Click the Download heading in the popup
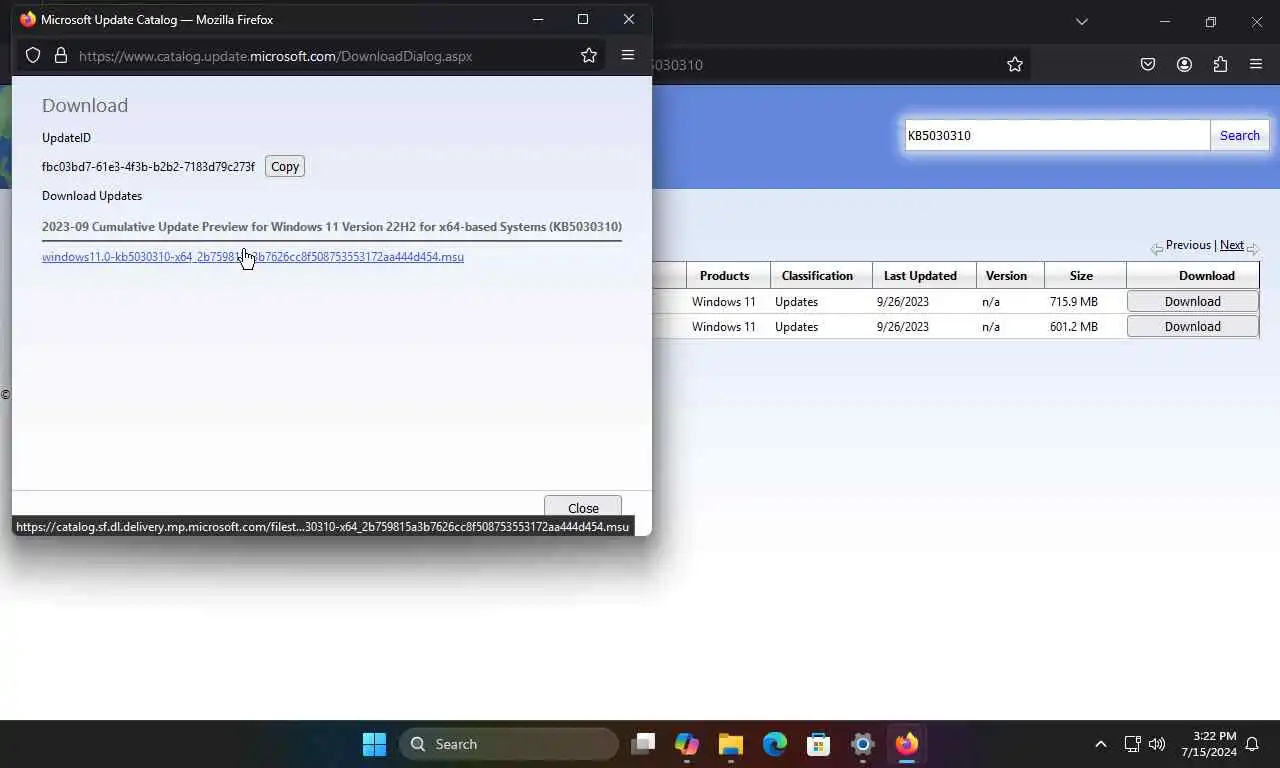1280x768 pixels. coord(85,105)
